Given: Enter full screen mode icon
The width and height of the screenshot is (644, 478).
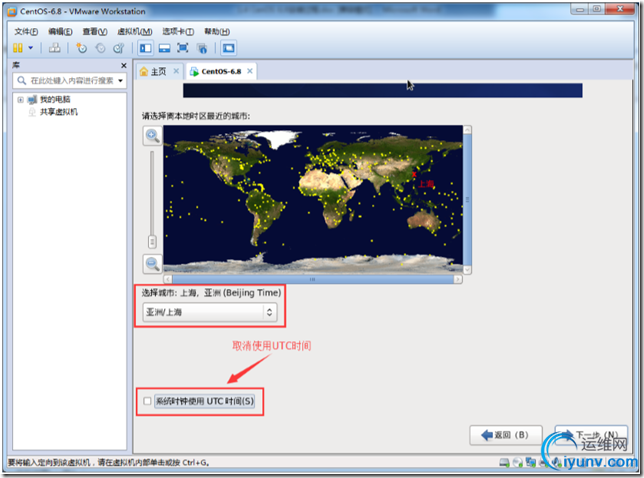Looking at the screenshot, I should (183, 48).
